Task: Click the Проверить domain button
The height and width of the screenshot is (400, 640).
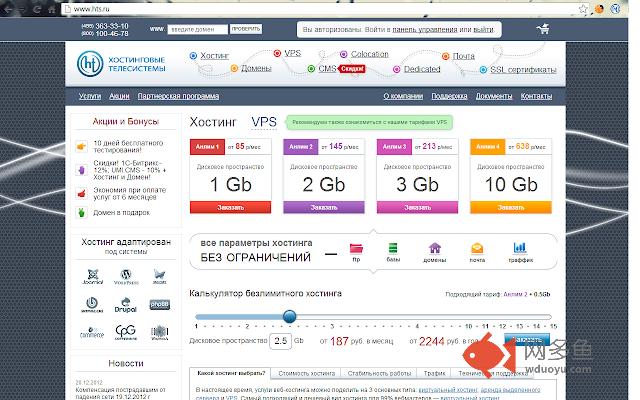Action: 246,29
